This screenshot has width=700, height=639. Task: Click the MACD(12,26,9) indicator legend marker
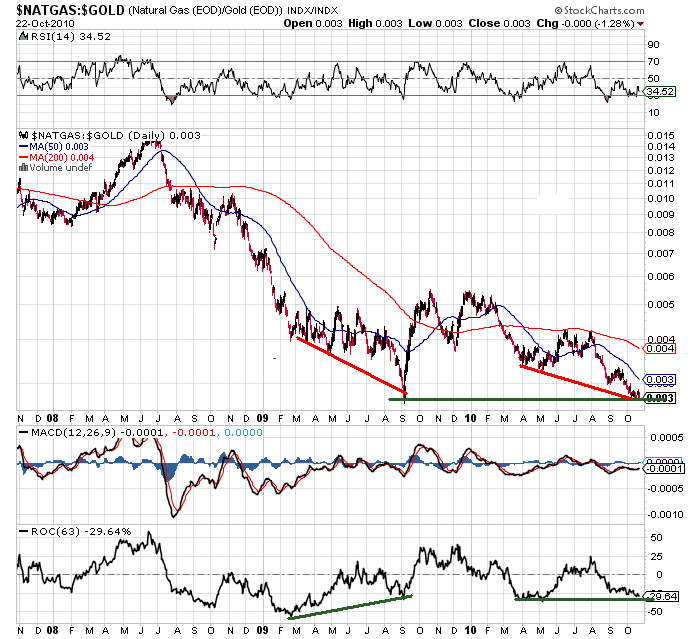tap(22, 430)
